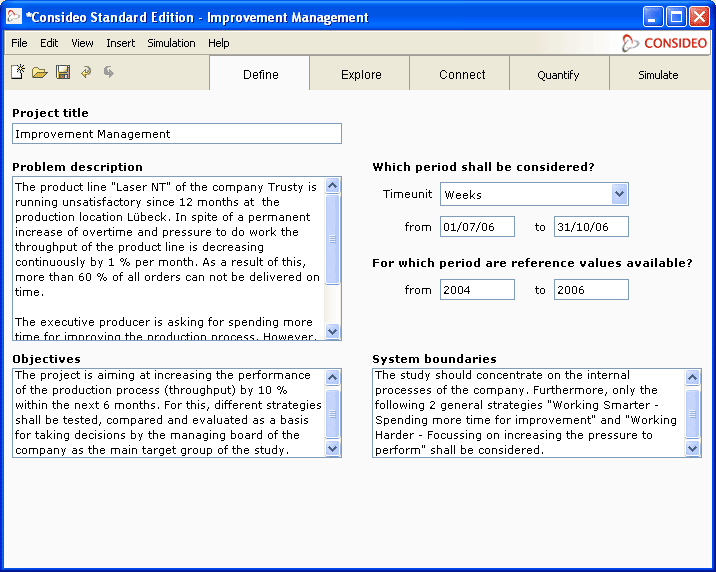
Task: Click inside the Objectives text area
Action: click(x=168, y=413)
